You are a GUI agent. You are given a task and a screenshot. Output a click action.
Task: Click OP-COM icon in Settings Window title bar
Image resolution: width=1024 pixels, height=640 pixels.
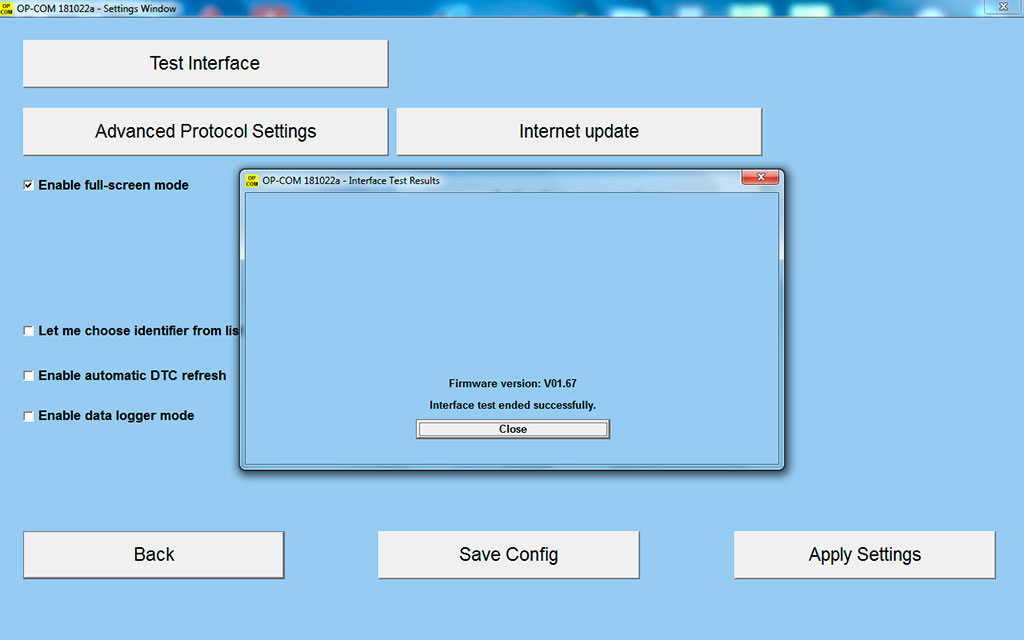point(7,8)
